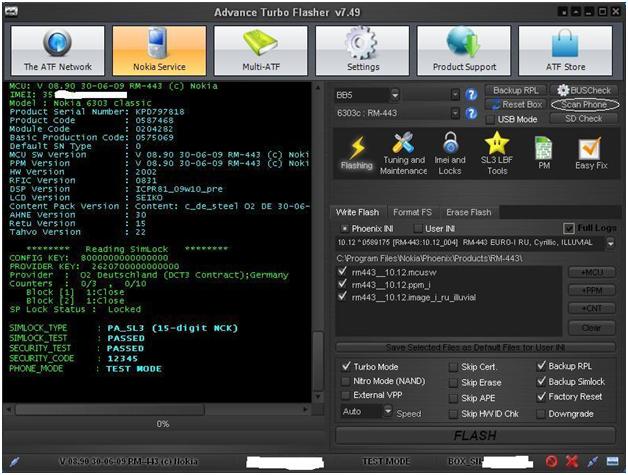Click the large FLASH button
628x475 pixels.
click(x=475, y=435)
